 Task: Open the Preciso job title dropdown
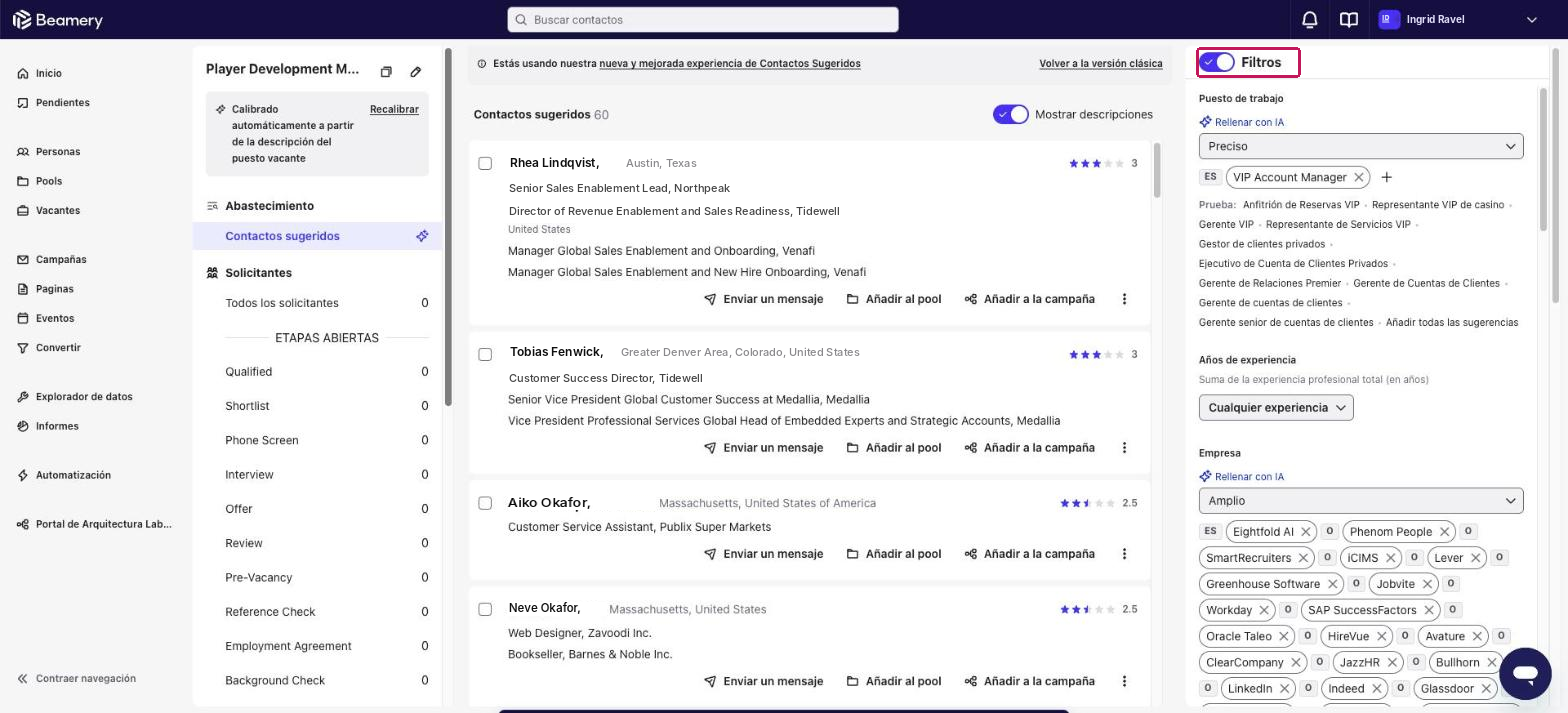[x=1361, y=146]
